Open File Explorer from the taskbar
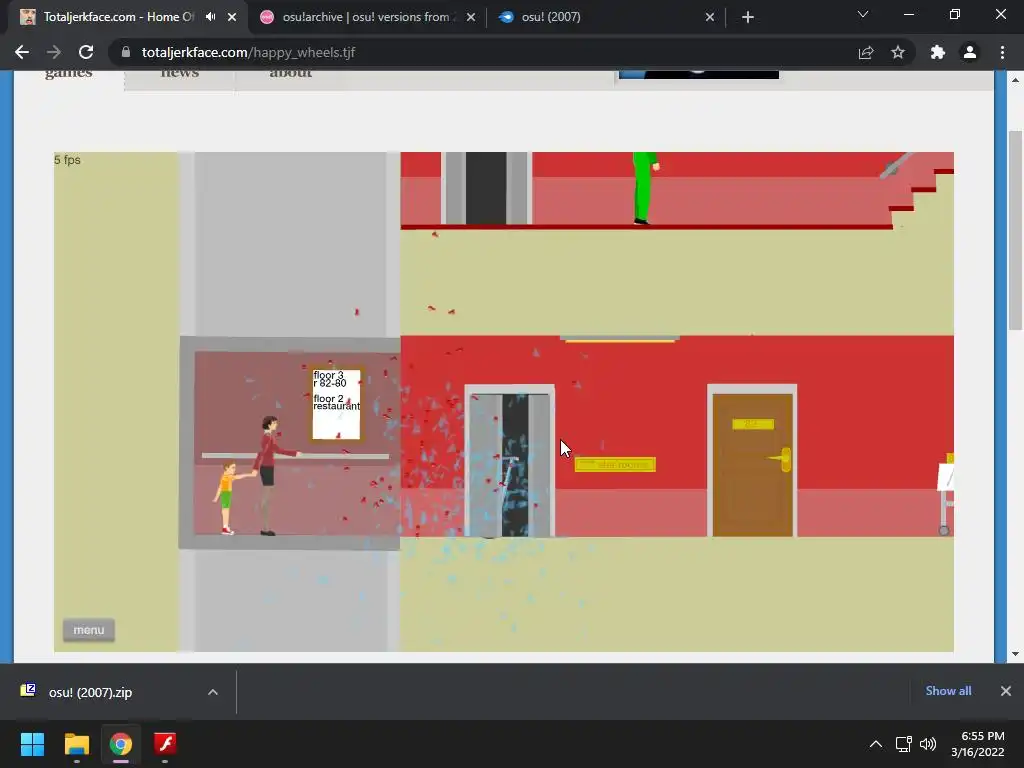The width and height of the screenshot is (1024, 768). coord(76,744)
